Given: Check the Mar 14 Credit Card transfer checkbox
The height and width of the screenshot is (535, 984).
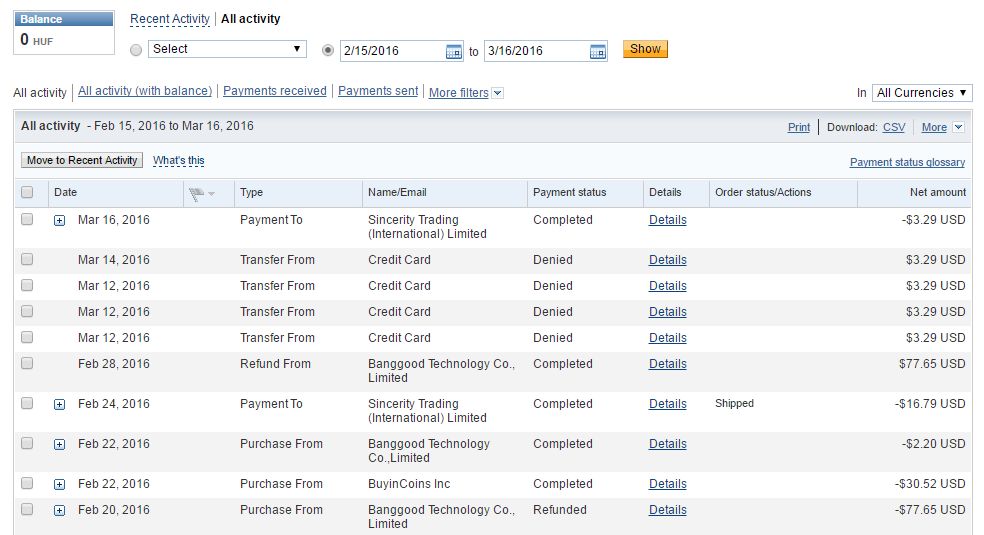Looking at the screenshot, I should pos(27,260).
